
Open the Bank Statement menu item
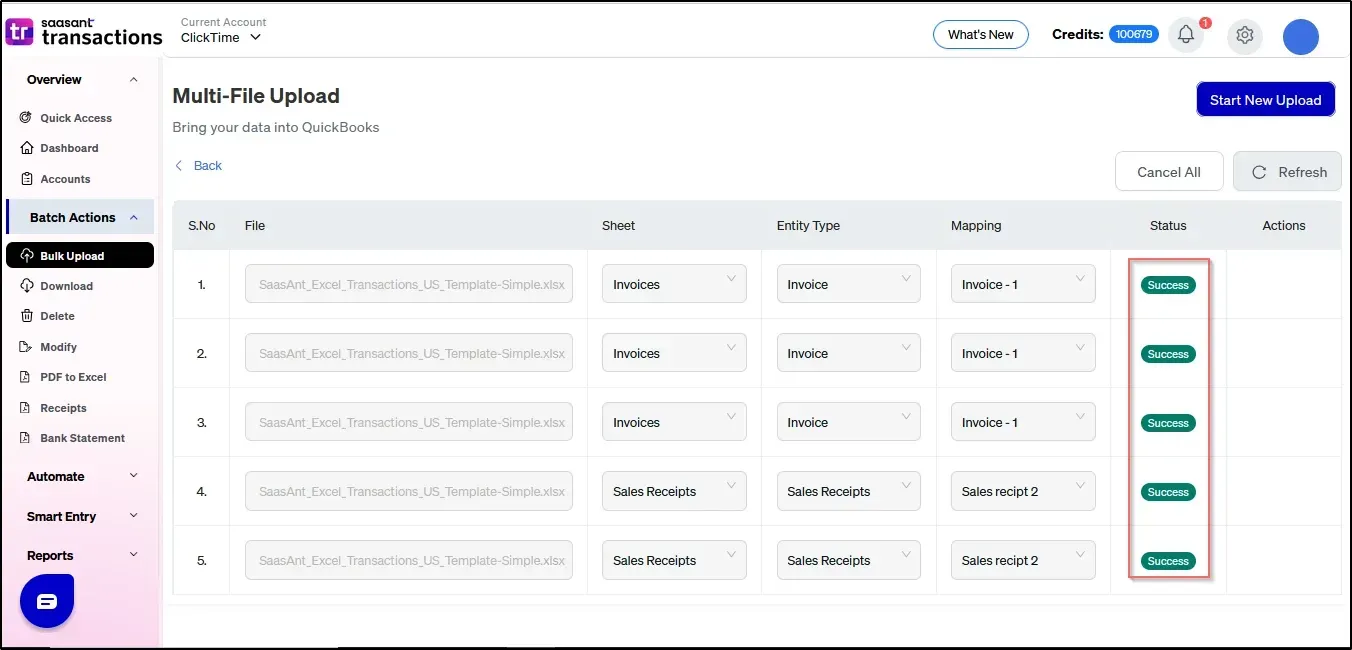(x=82, y=438)
